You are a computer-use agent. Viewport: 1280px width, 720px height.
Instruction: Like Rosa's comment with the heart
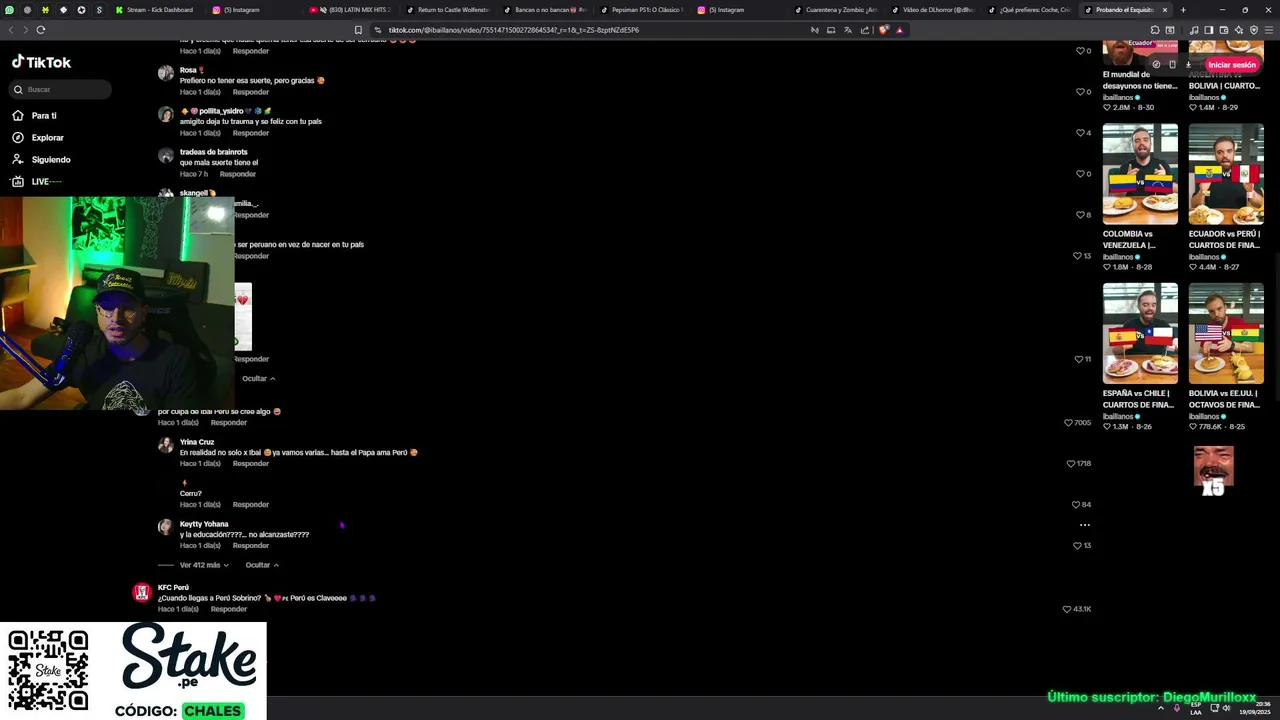pyautogui.click(x=1079, y=91)
